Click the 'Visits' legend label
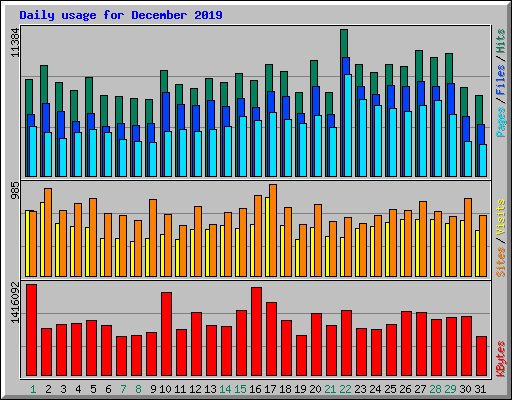 [501, 217]
